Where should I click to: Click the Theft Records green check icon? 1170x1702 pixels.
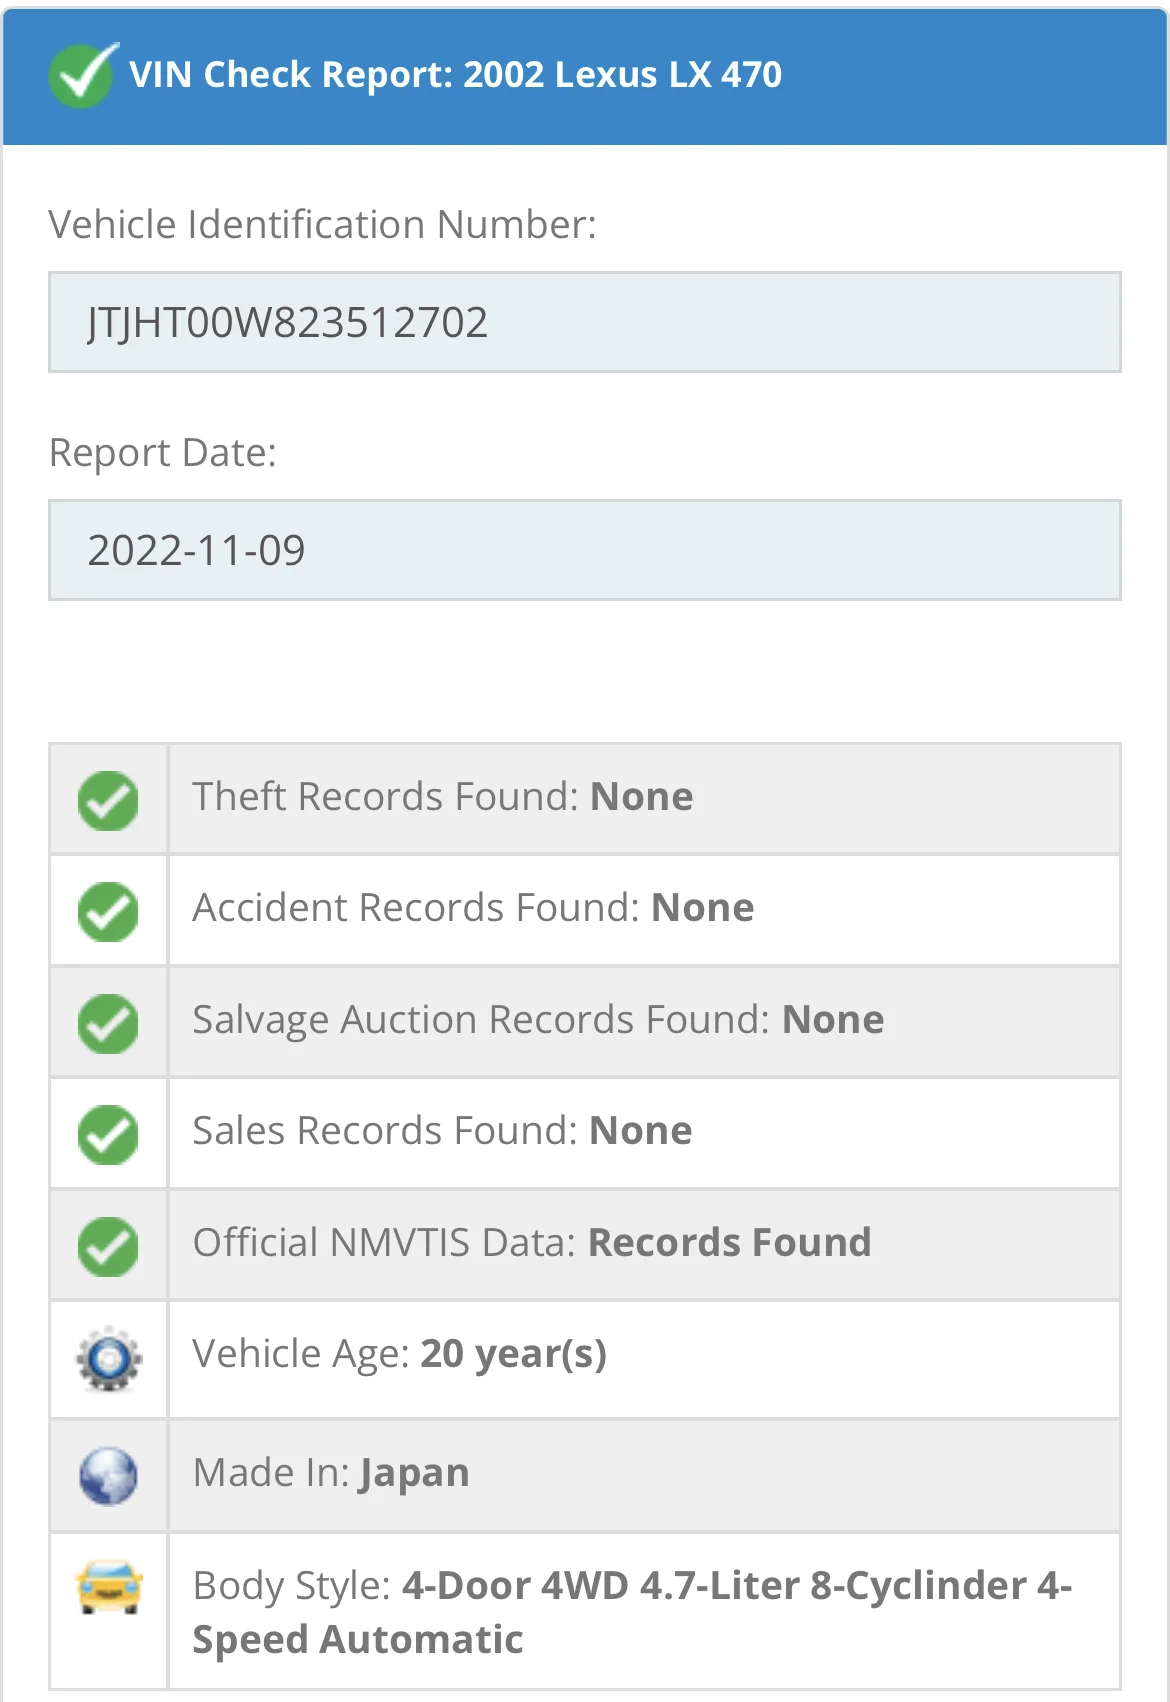coord(108,800)
